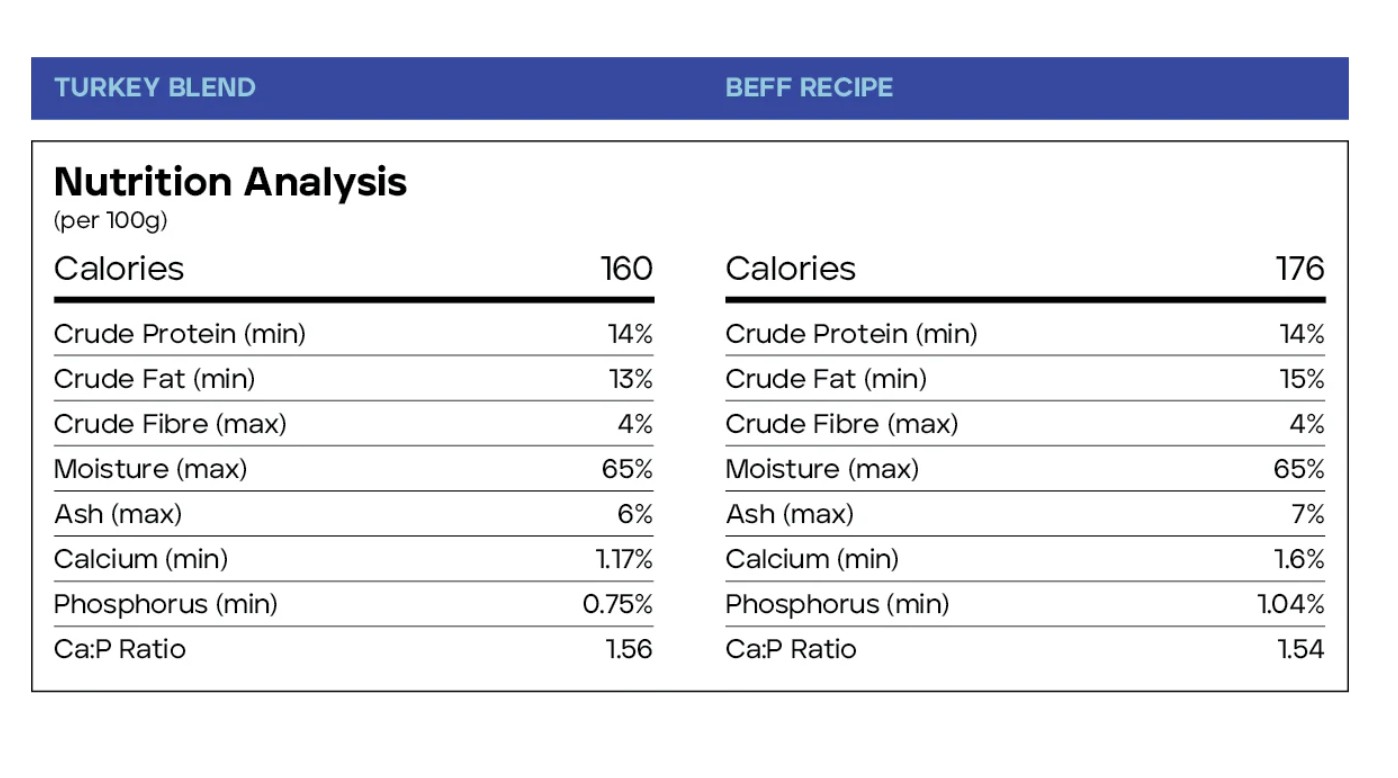Click the Calcium (min) value 1.6%
The height and width of the screenshot is (778, 1398).
1299,559
